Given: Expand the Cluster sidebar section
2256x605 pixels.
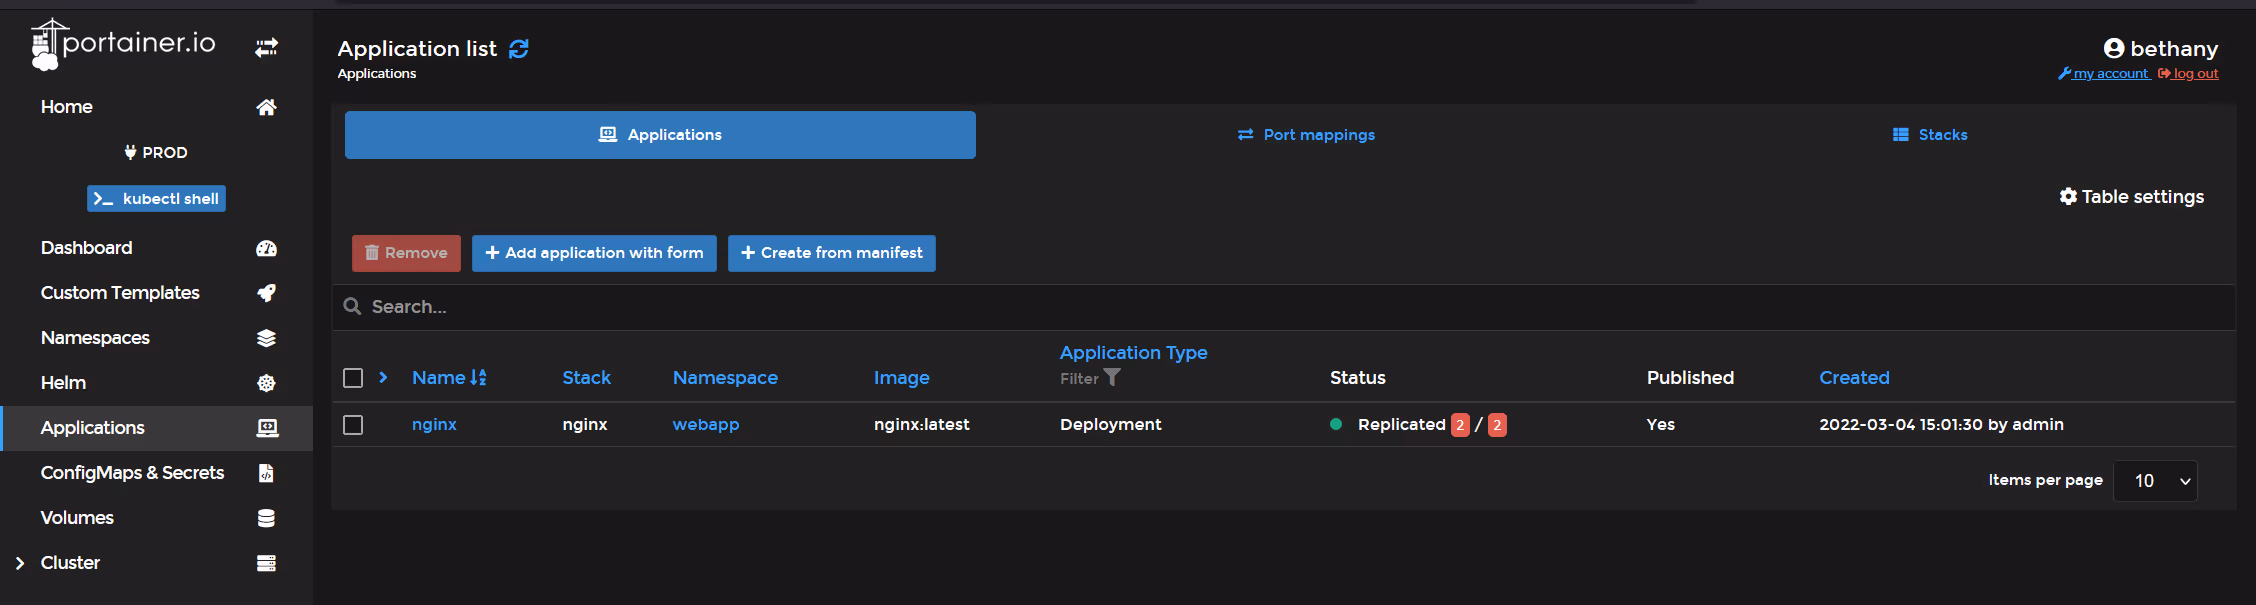Looking at the screenshot, I should pyautogui.click(x=20, y=563).
